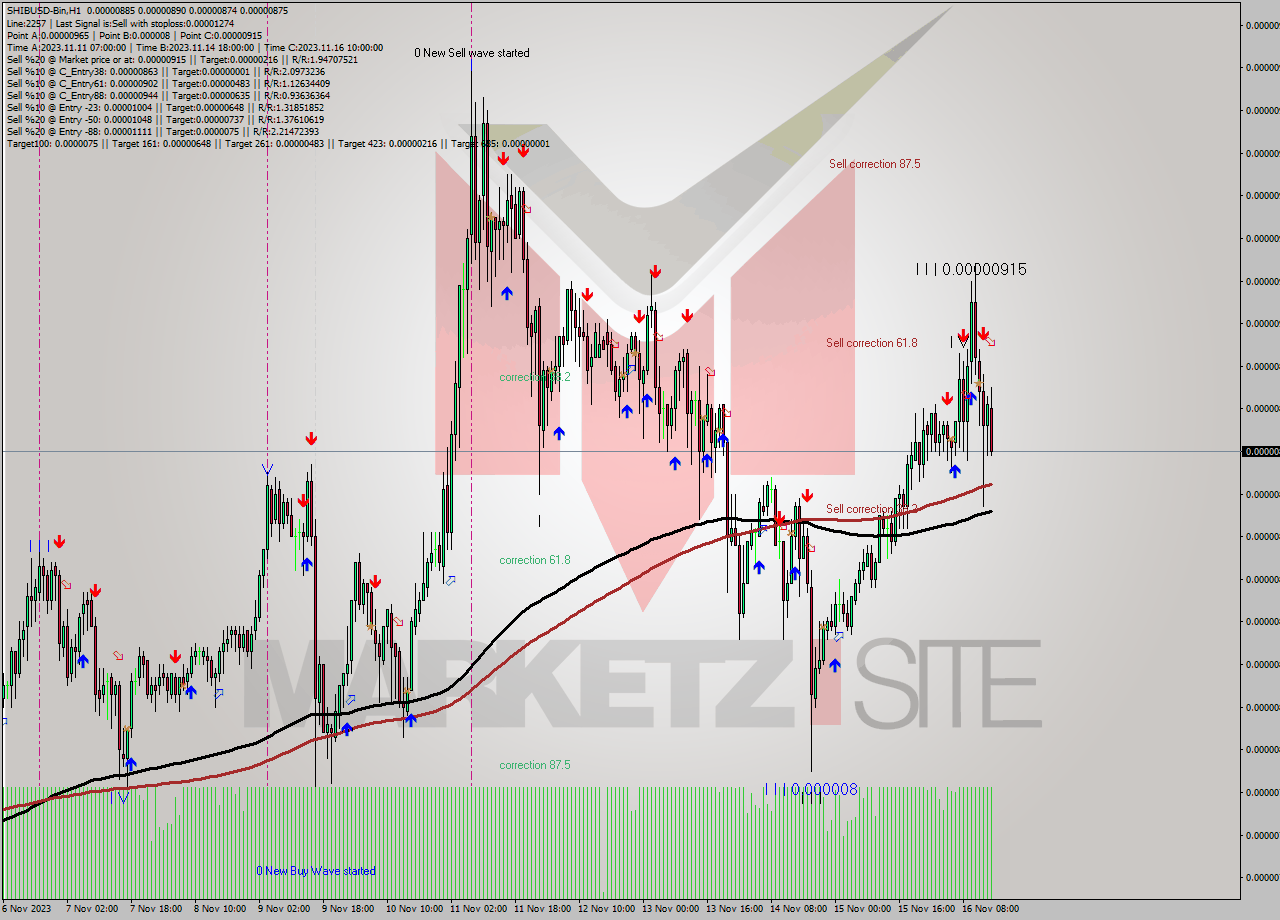Click the '0.00000915' Point C price label
This screenshot has height=920, width=1280.
tap(984, 269)
